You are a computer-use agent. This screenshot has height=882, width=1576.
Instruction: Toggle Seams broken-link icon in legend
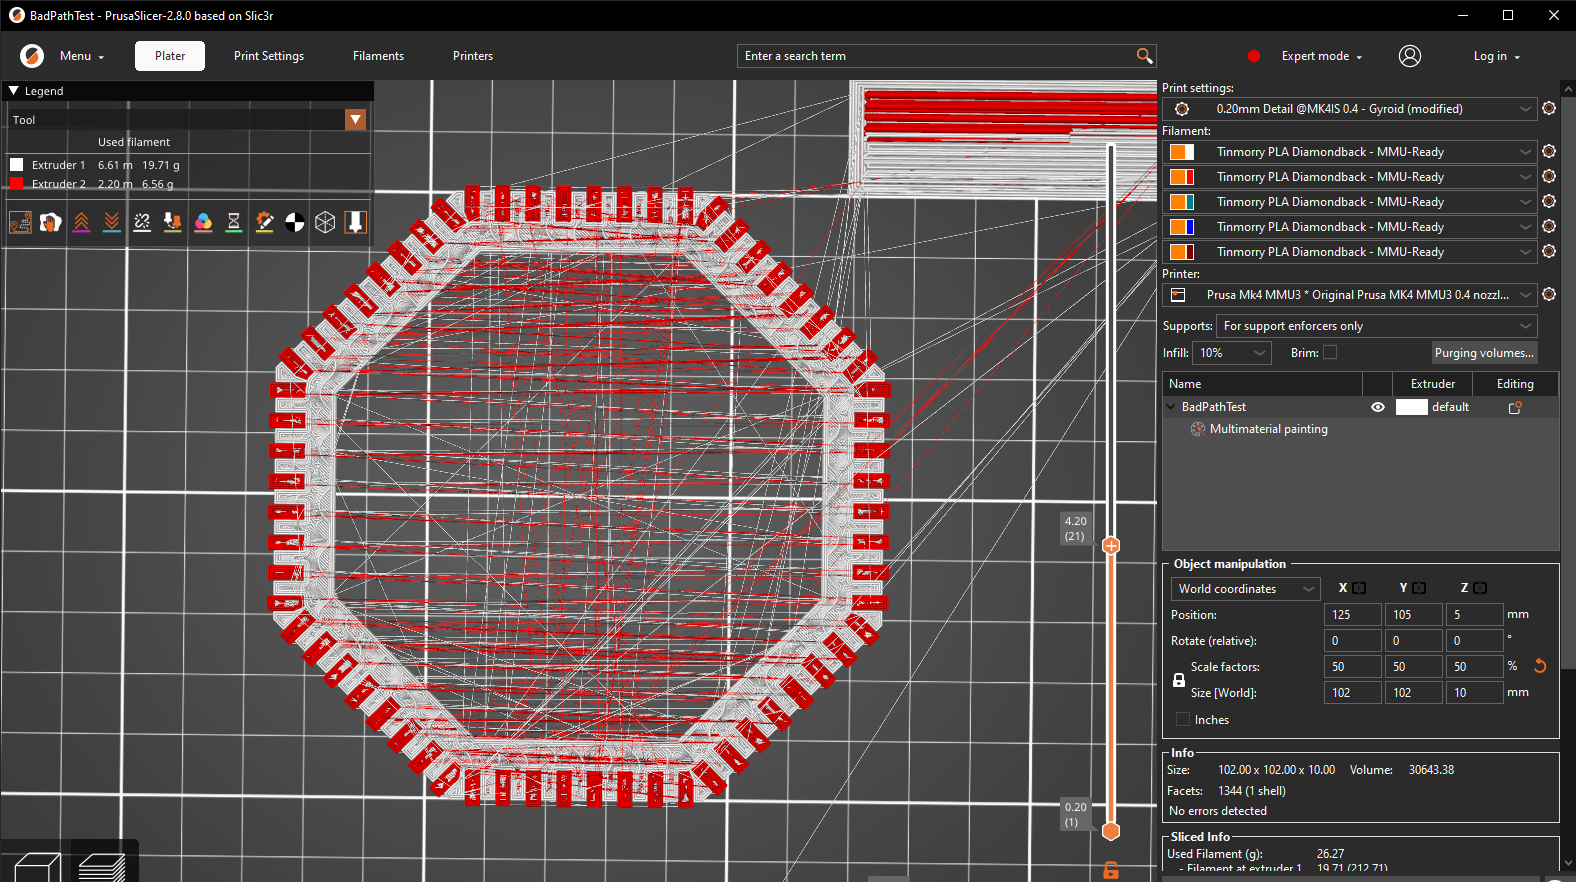click(x=142, y=222)
